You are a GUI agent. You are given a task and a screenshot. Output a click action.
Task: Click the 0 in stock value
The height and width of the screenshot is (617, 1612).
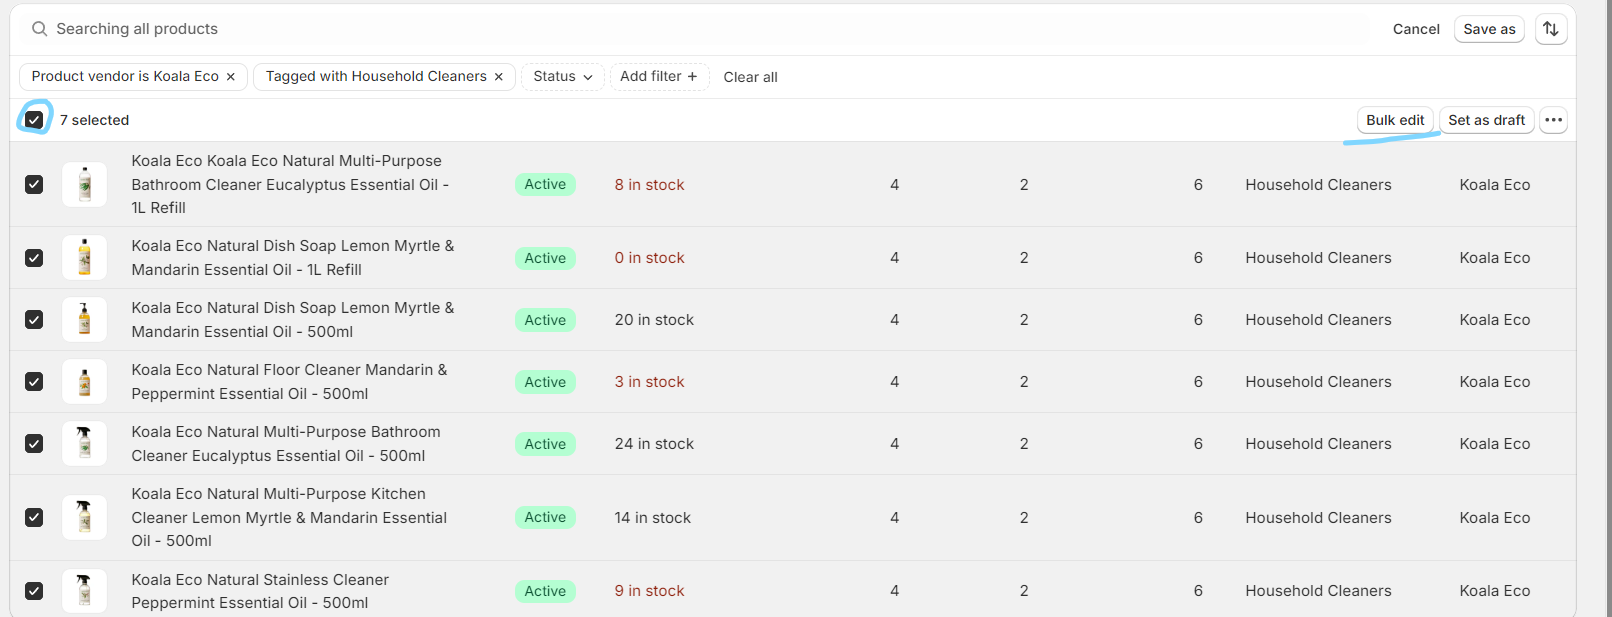click(649, 258)
